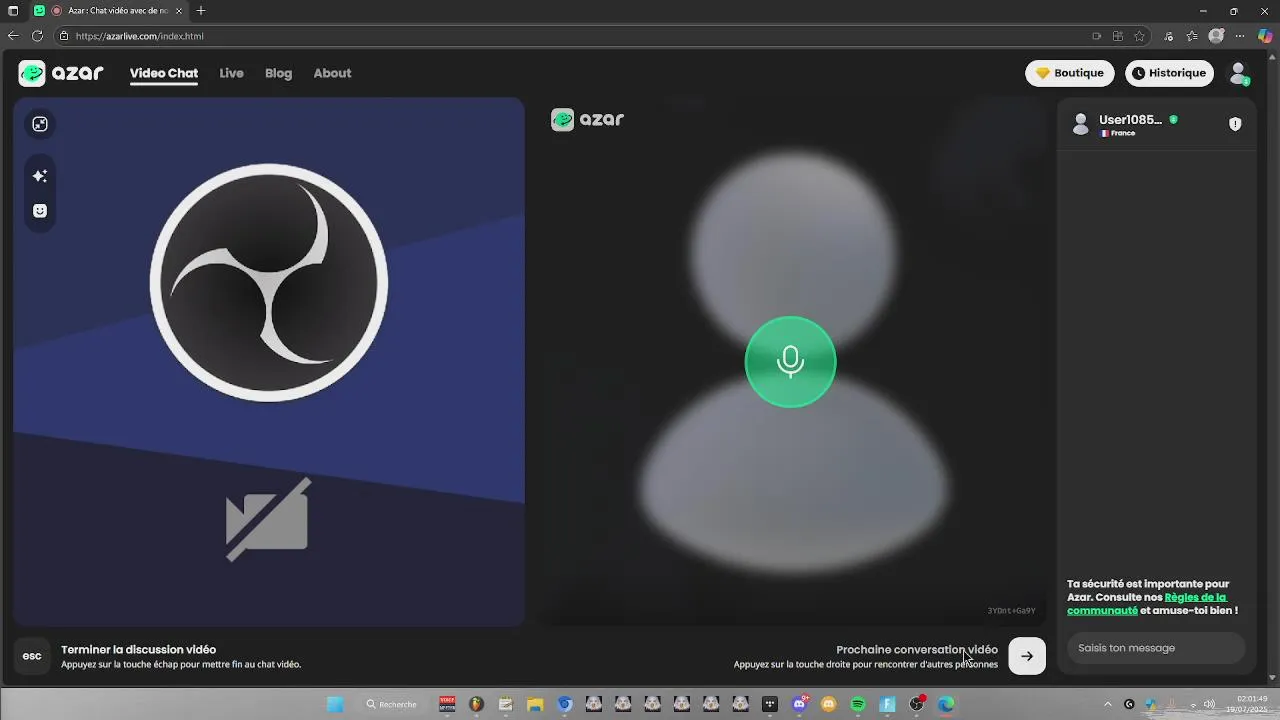The image size is (1280, 720).
Task: Open File Explorer from taskbar
Action: coord(535,704)
